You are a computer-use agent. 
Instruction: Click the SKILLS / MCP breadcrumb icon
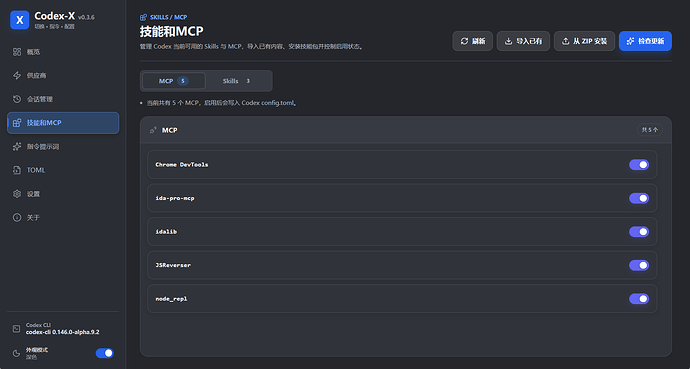click(143, 17)
